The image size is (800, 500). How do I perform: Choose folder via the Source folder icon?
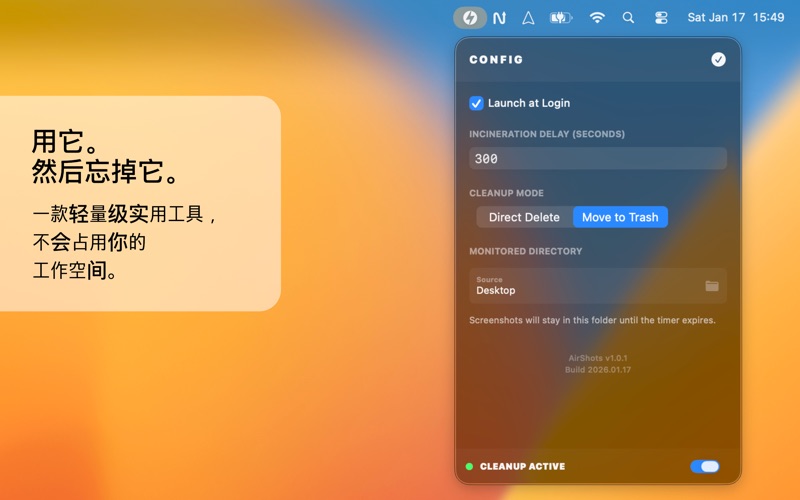(712, 286)
